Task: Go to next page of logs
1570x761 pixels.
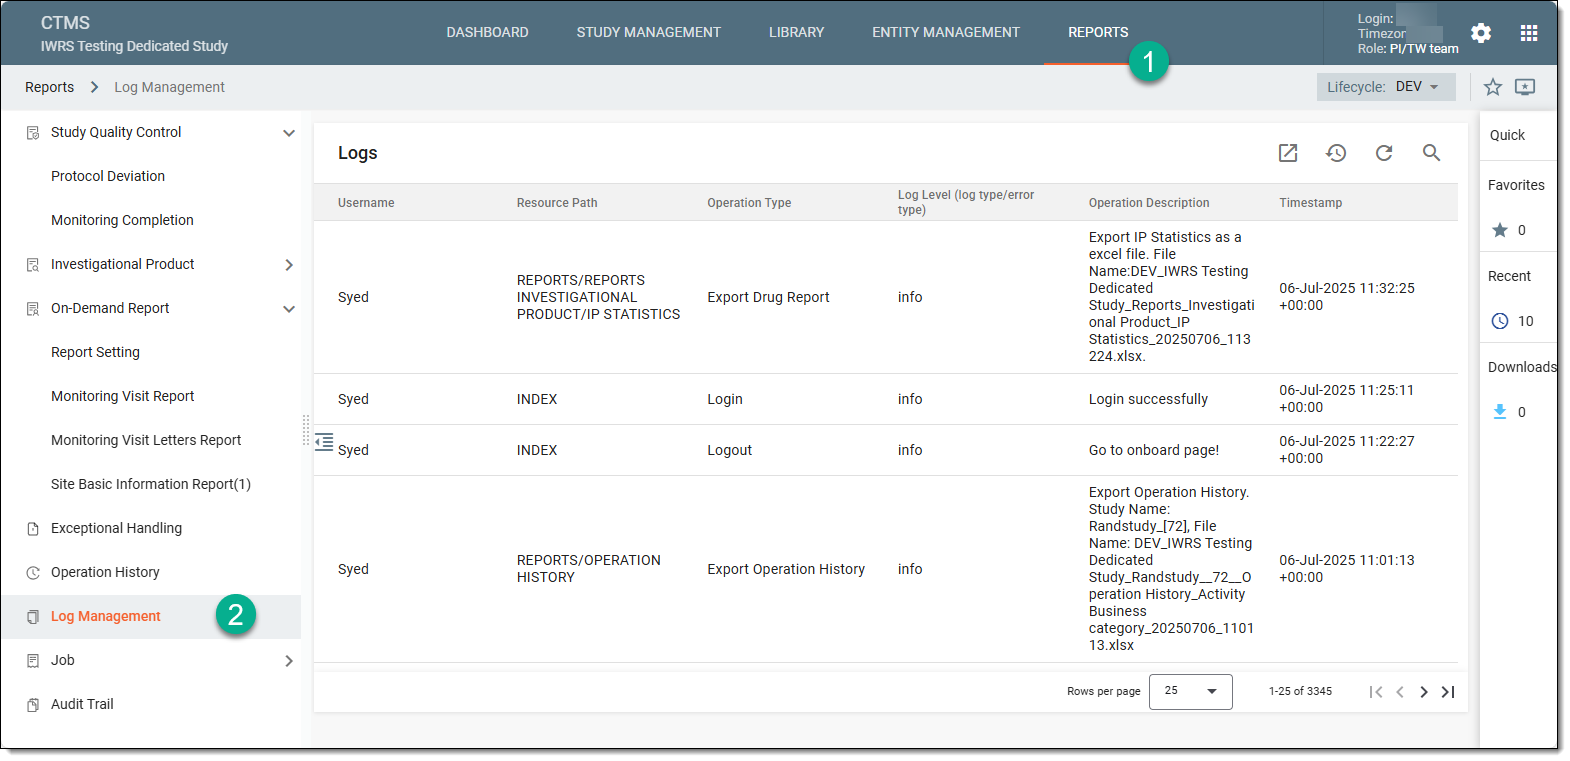Action: coord(1424,692)
